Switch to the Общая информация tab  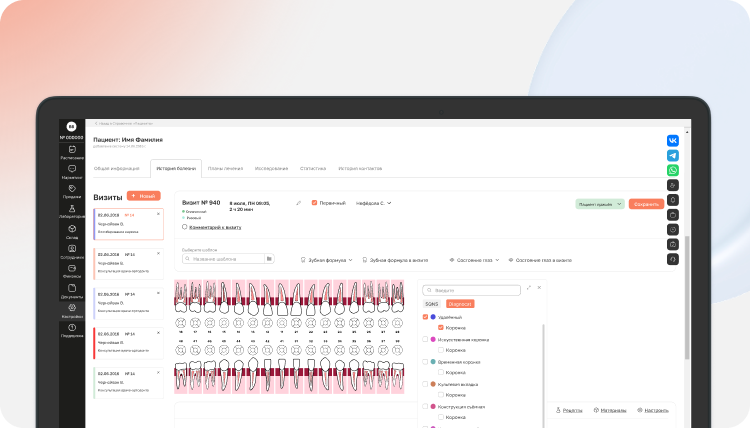click(117, 168)
